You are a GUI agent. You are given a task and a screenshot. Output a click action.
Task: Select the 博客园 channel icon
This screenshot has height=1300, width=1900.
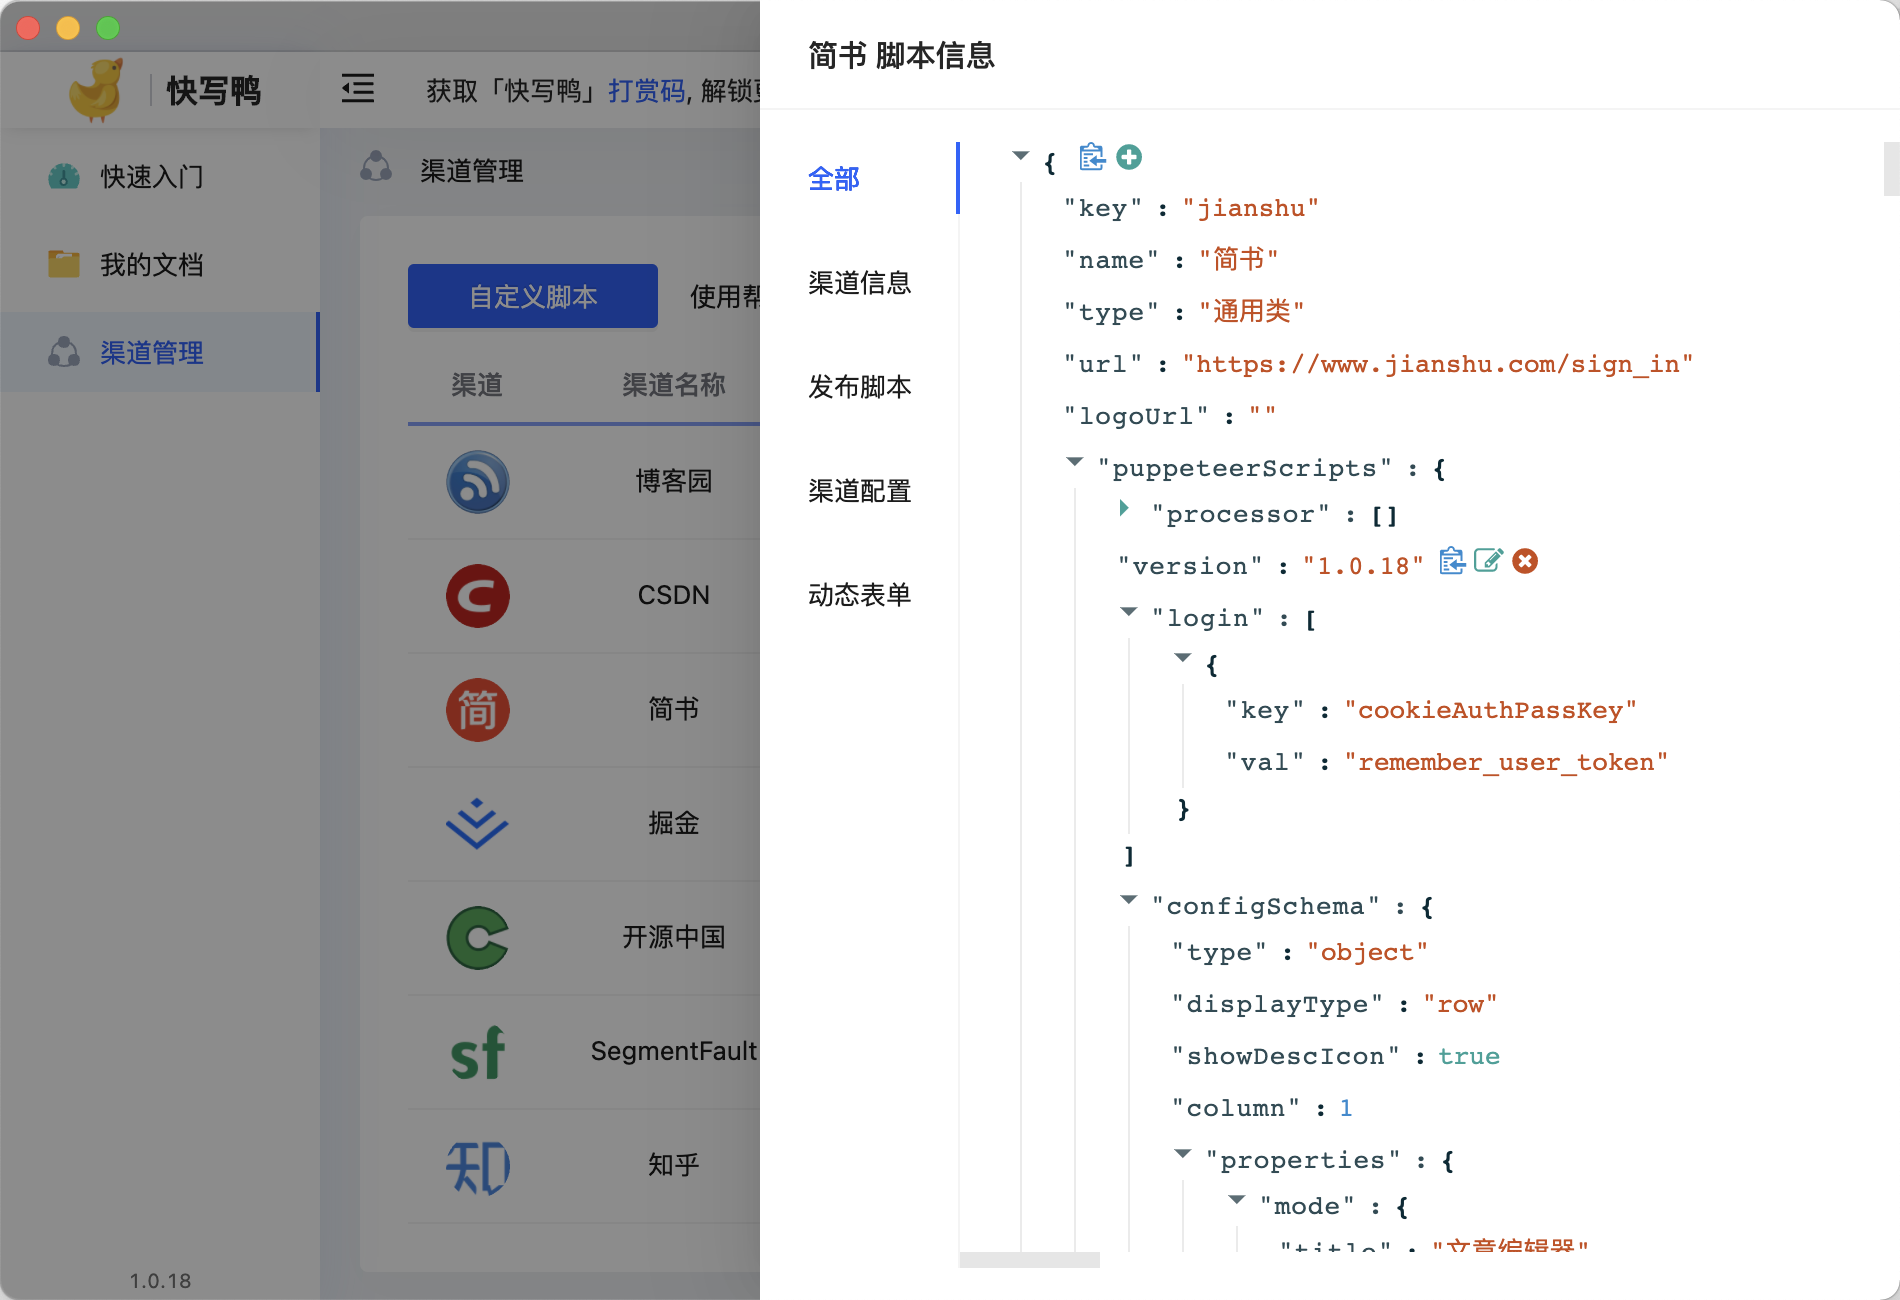[x=478, y=482]
